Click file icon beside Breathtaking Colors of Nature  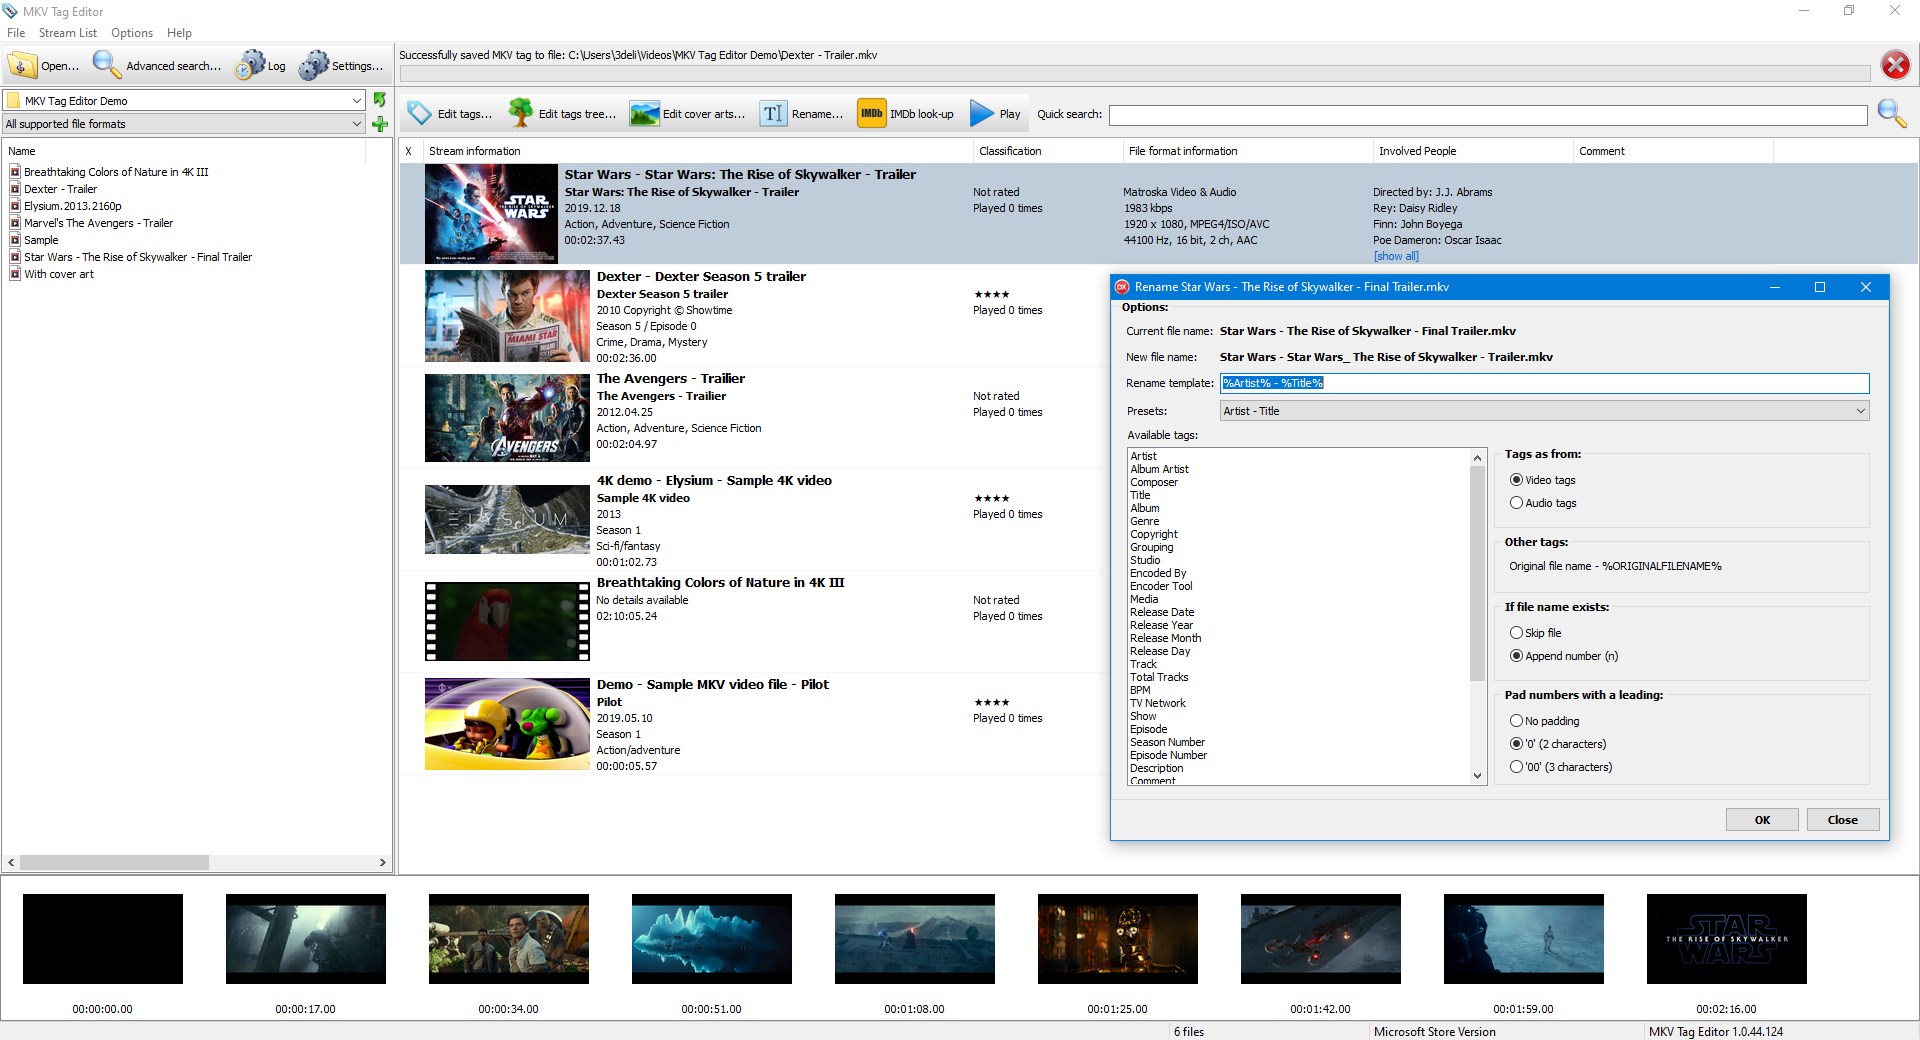pyautogui.click(x=15, y=172)
